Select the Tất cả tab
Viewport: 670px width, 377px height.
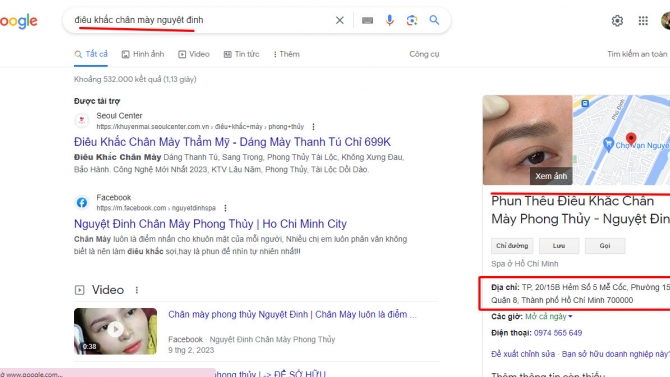(x=91, y=54)
